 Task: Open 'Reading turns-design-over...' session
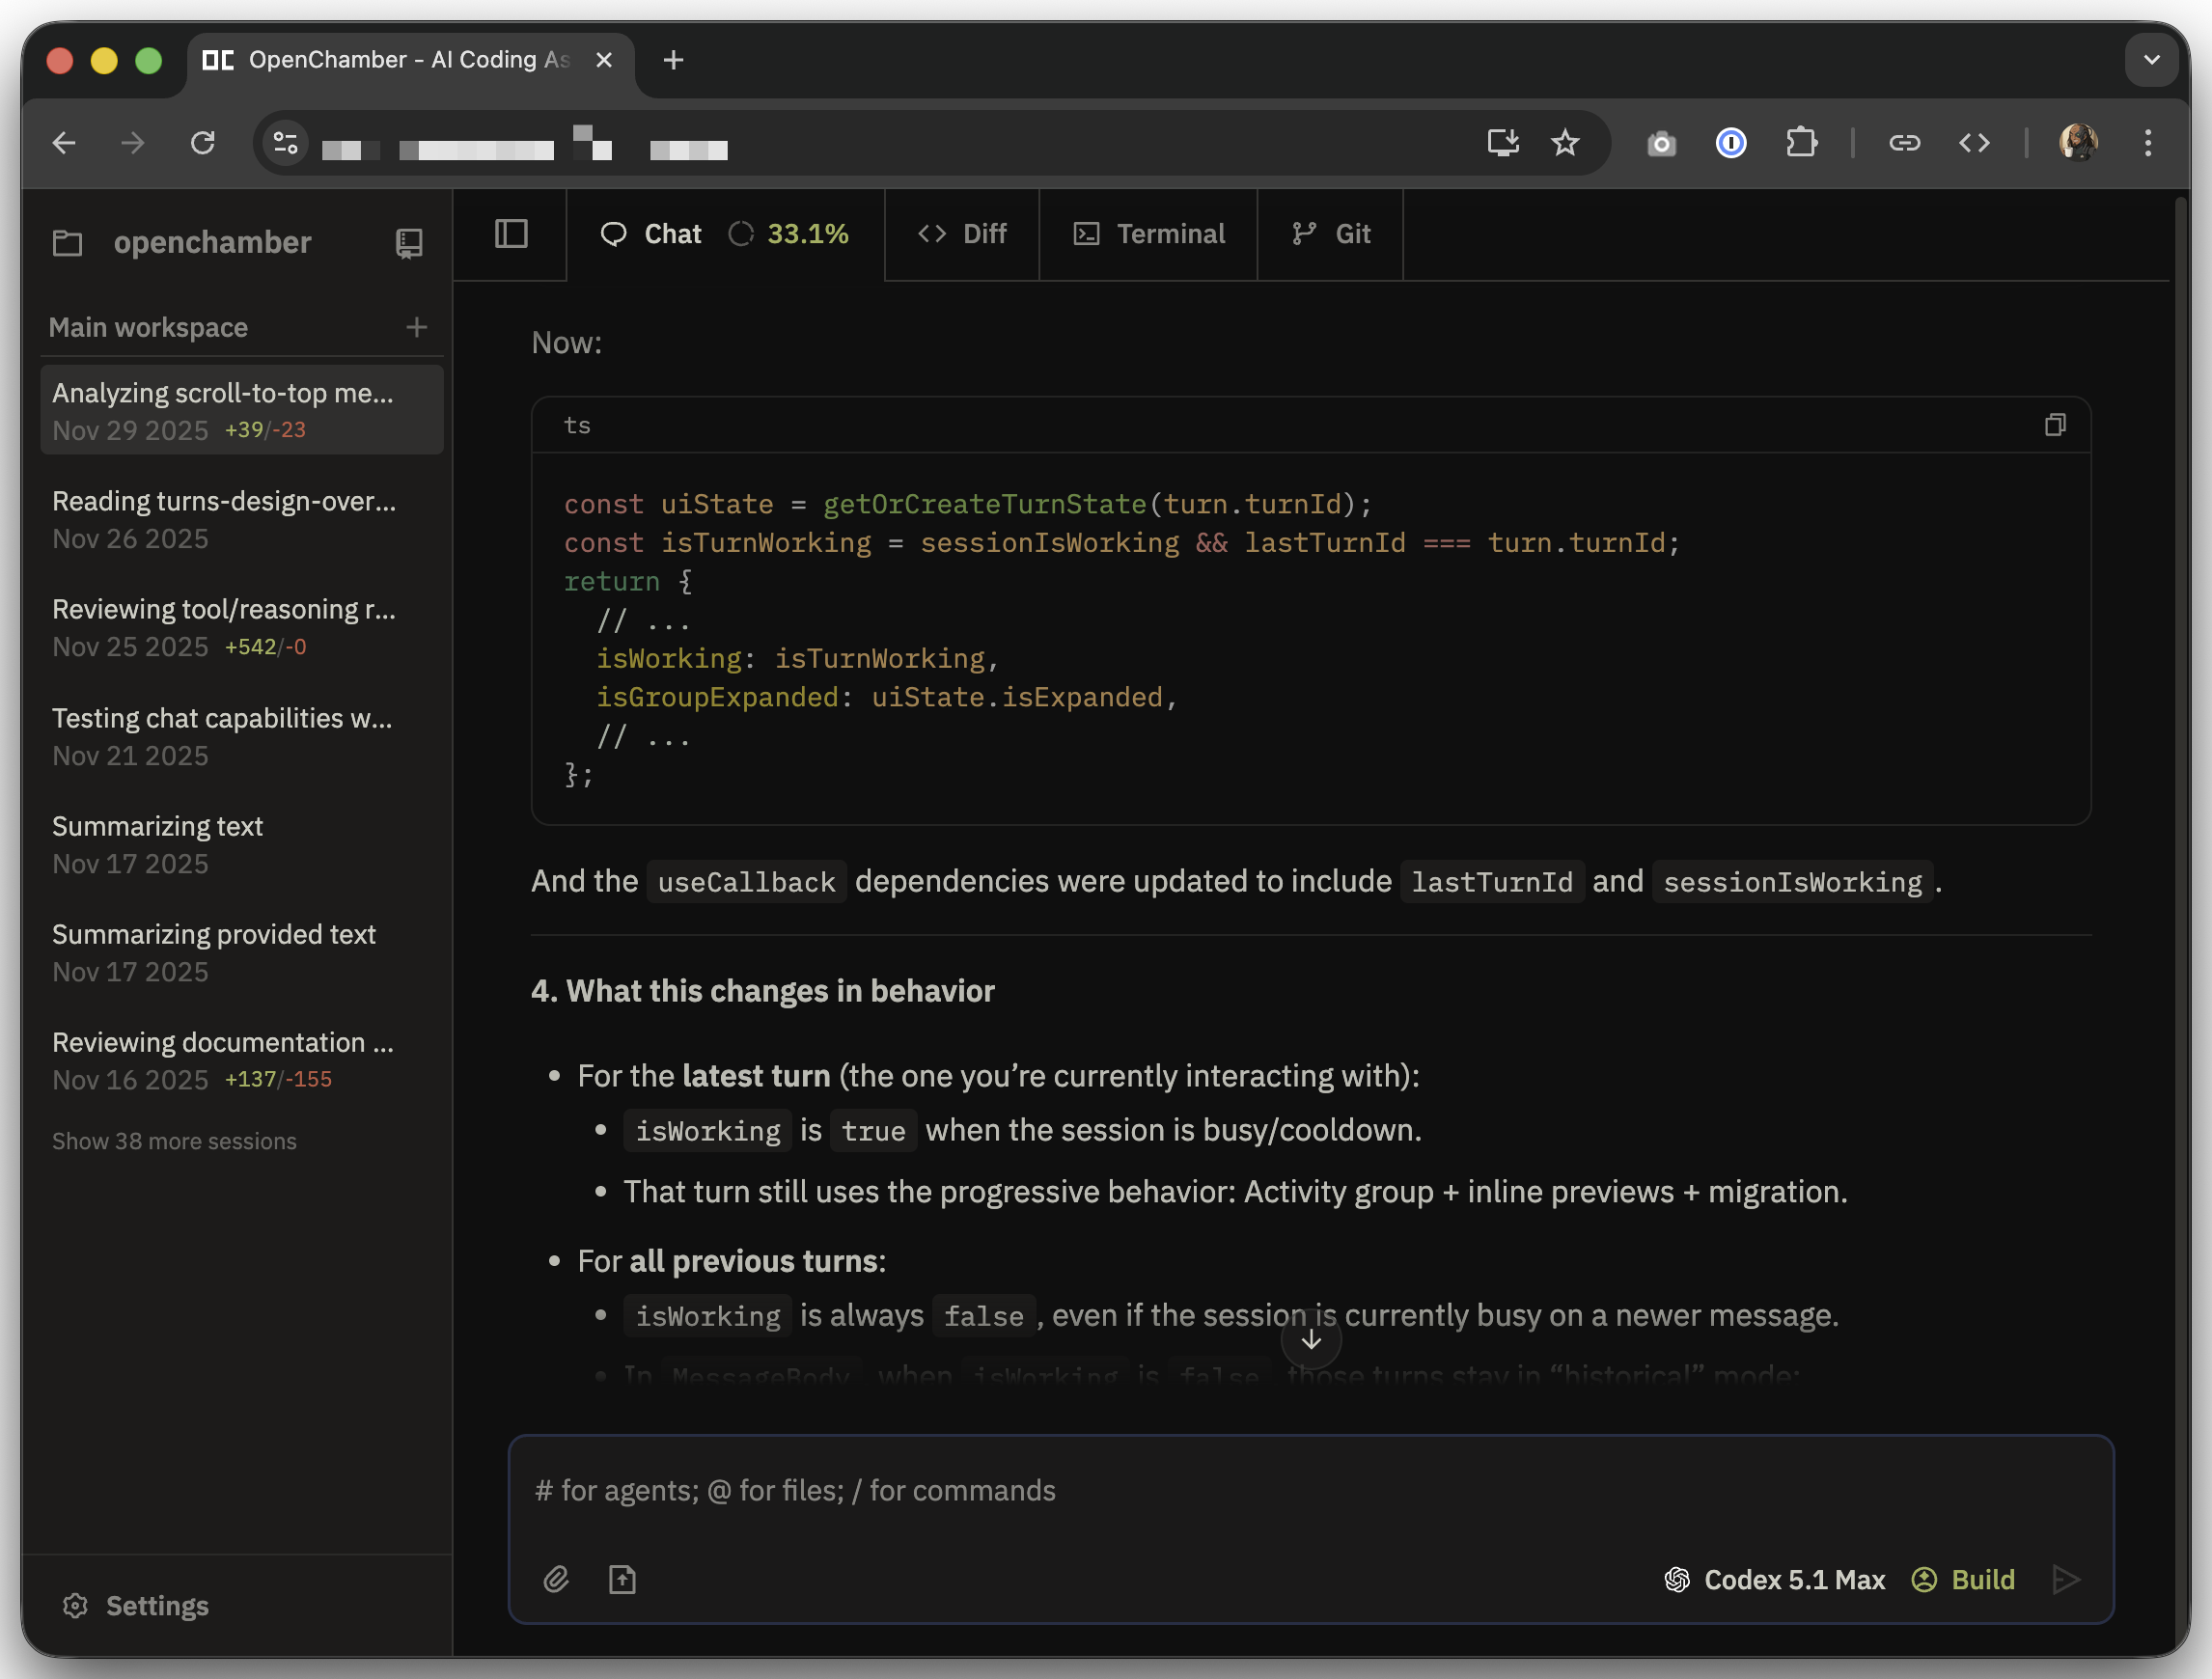[242, 519]
